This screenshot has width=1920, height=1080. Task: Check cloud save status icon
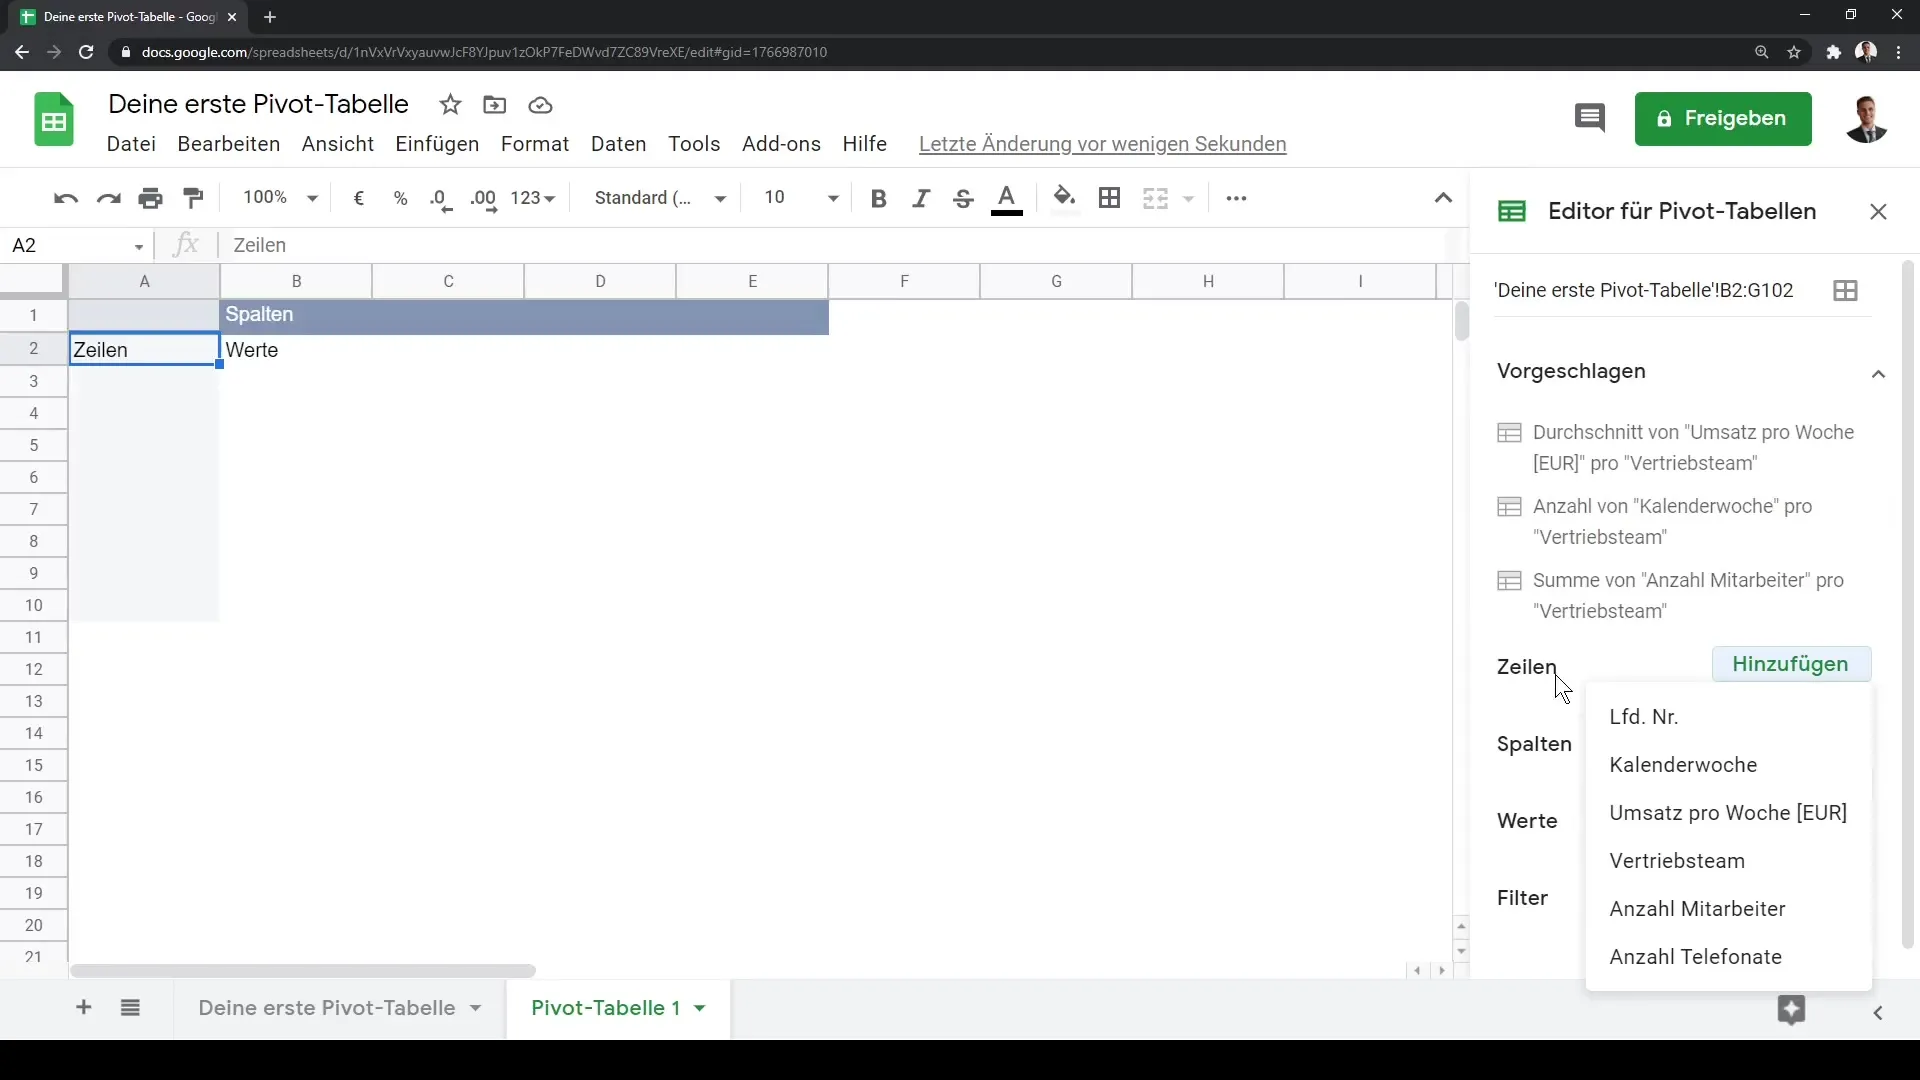541,105
